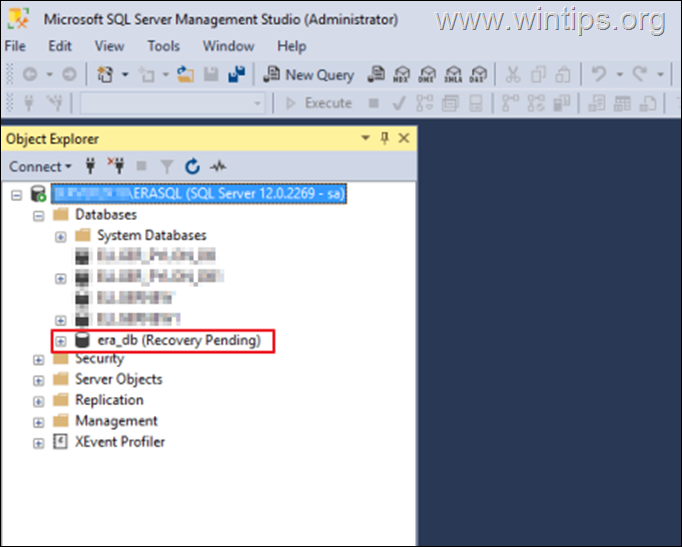Open the Redo history dropdown arrow
Image resolution: width=682 pixels, height=547 pixels.
(660, 75)
